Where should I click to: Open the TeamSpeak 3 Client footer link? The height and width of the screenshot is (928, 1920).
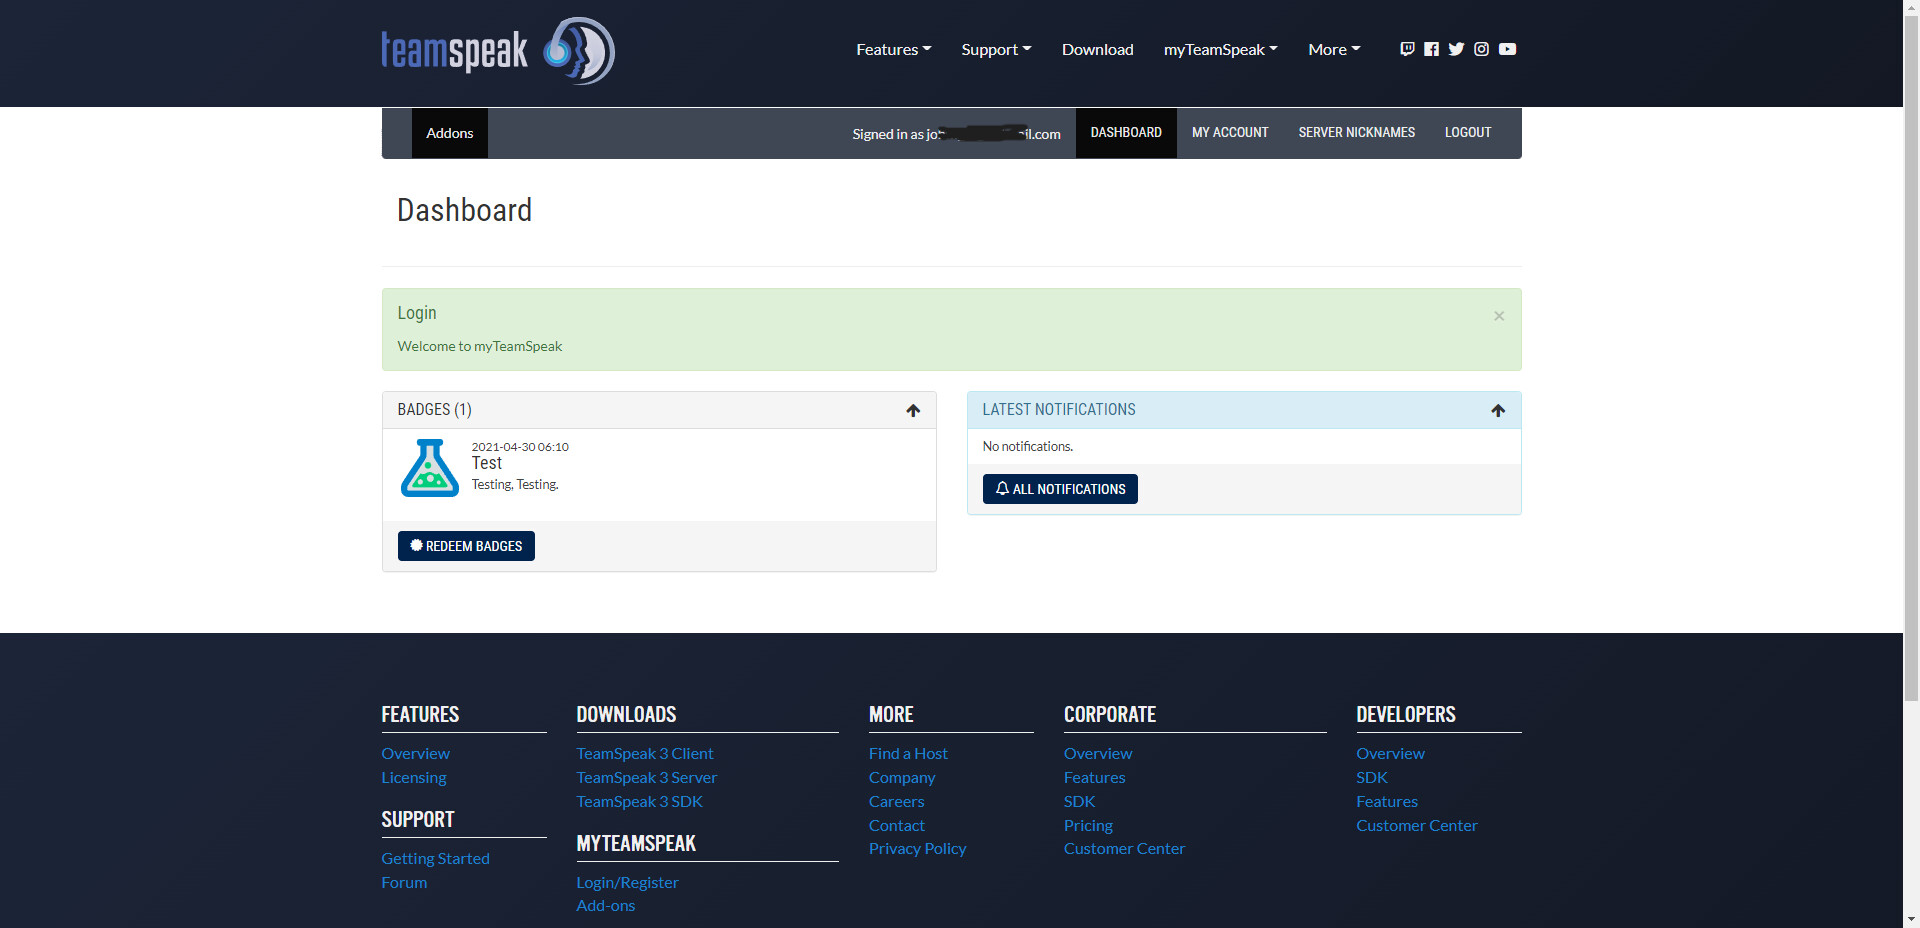click(x=644, y=753)
